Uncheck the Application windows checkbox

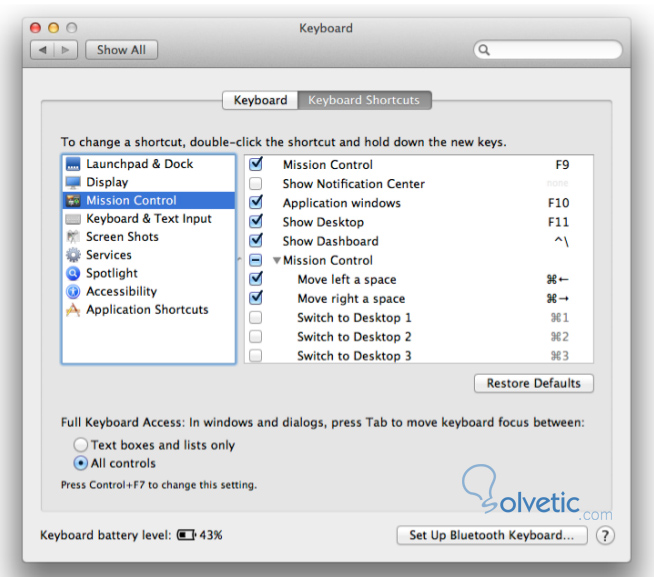(x=256, y=202)
